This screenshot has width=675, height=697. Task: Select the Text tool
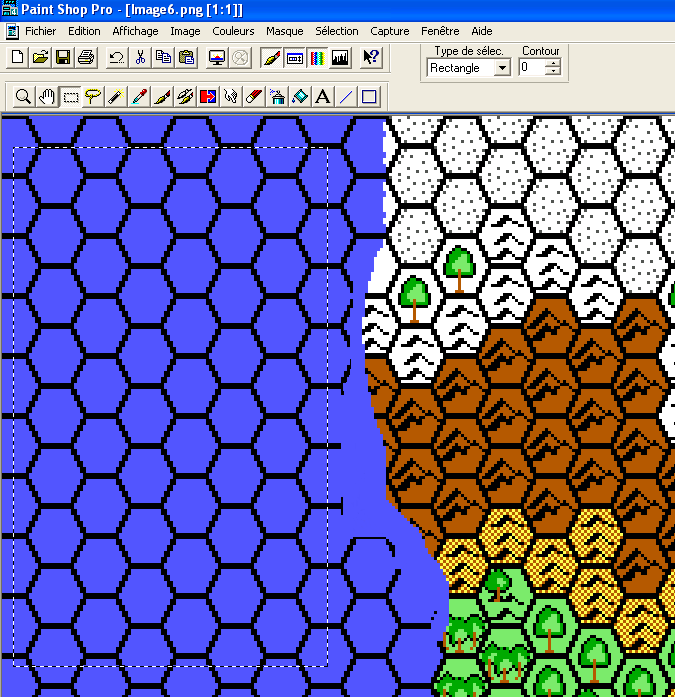pos(323,96)
